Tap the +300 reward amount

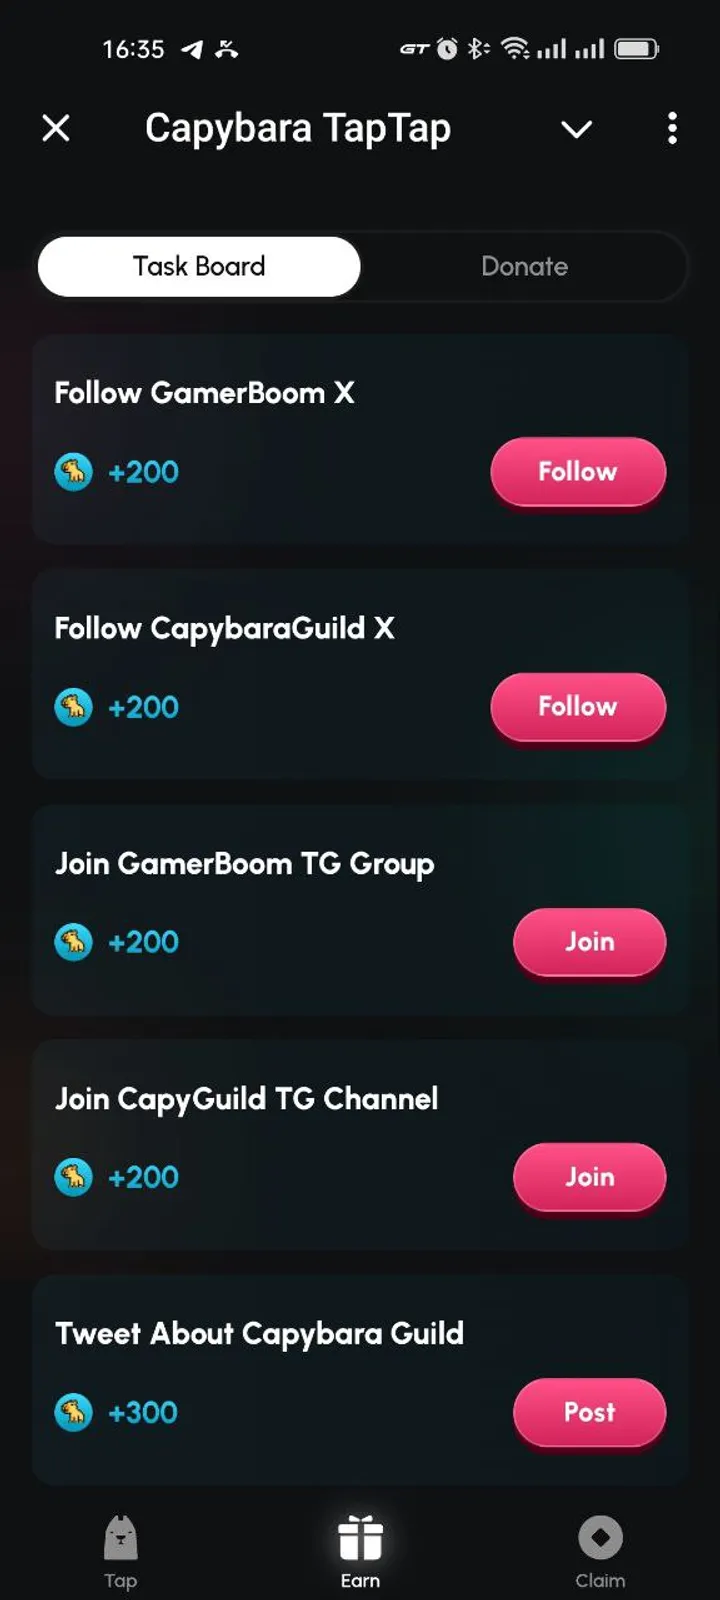click(x=143, y=1412)
